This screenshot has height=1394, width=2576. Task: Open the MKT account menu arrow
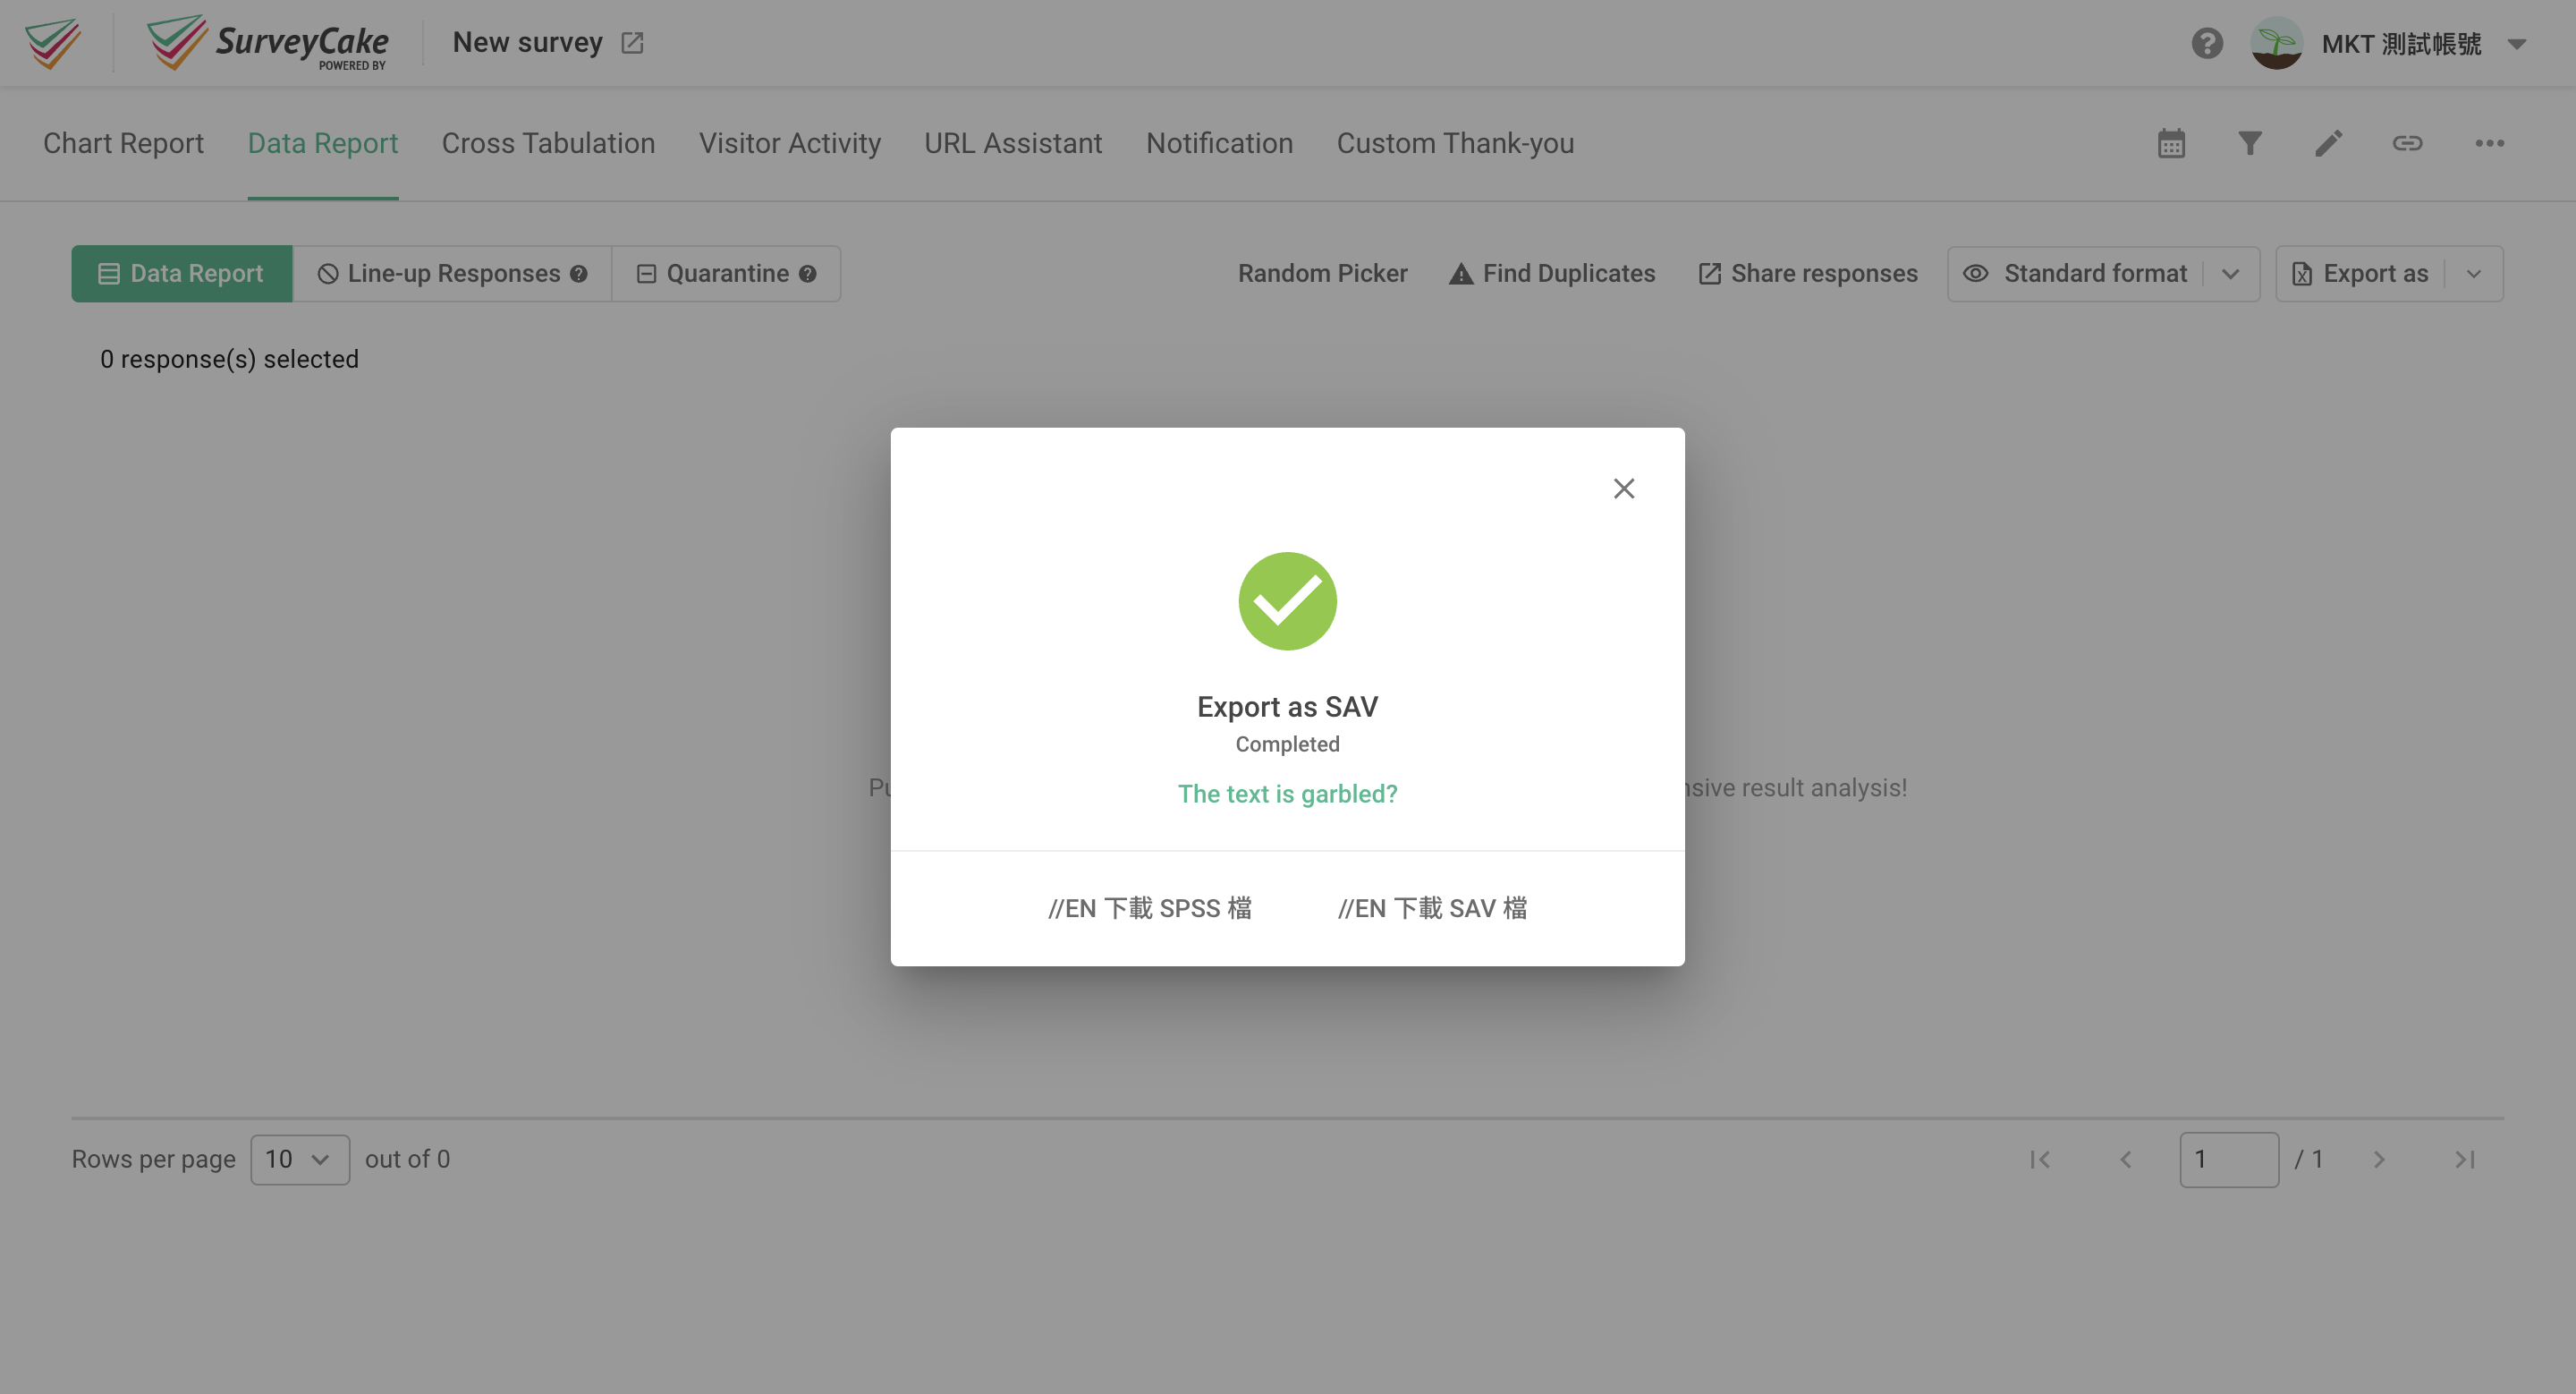(2517, 44)
